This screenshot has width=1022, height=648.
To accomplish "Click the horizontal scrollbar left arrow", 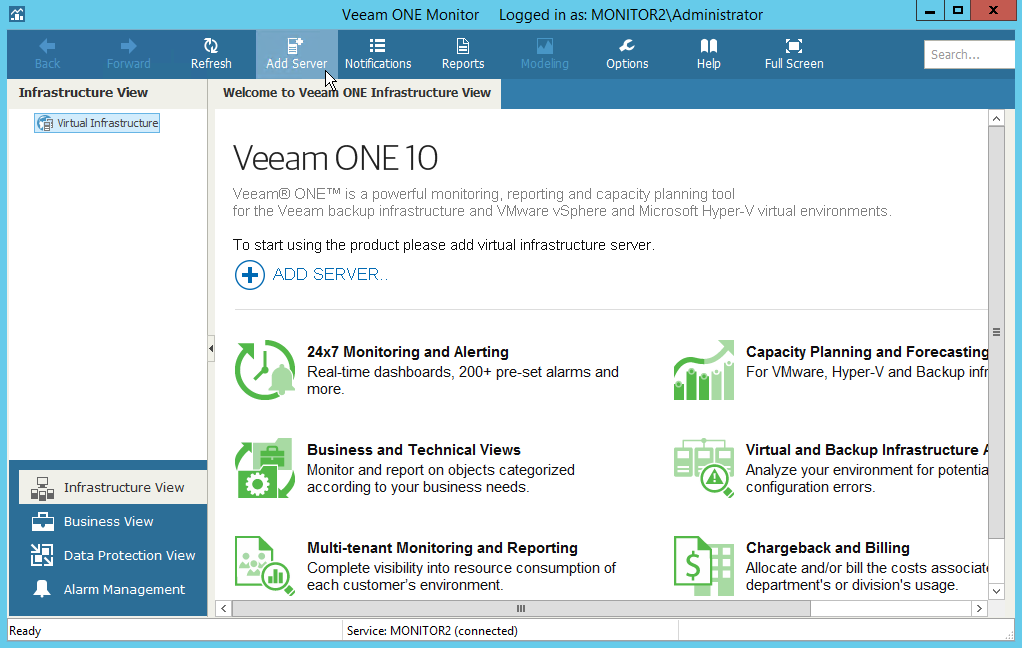I will [224, 608].
